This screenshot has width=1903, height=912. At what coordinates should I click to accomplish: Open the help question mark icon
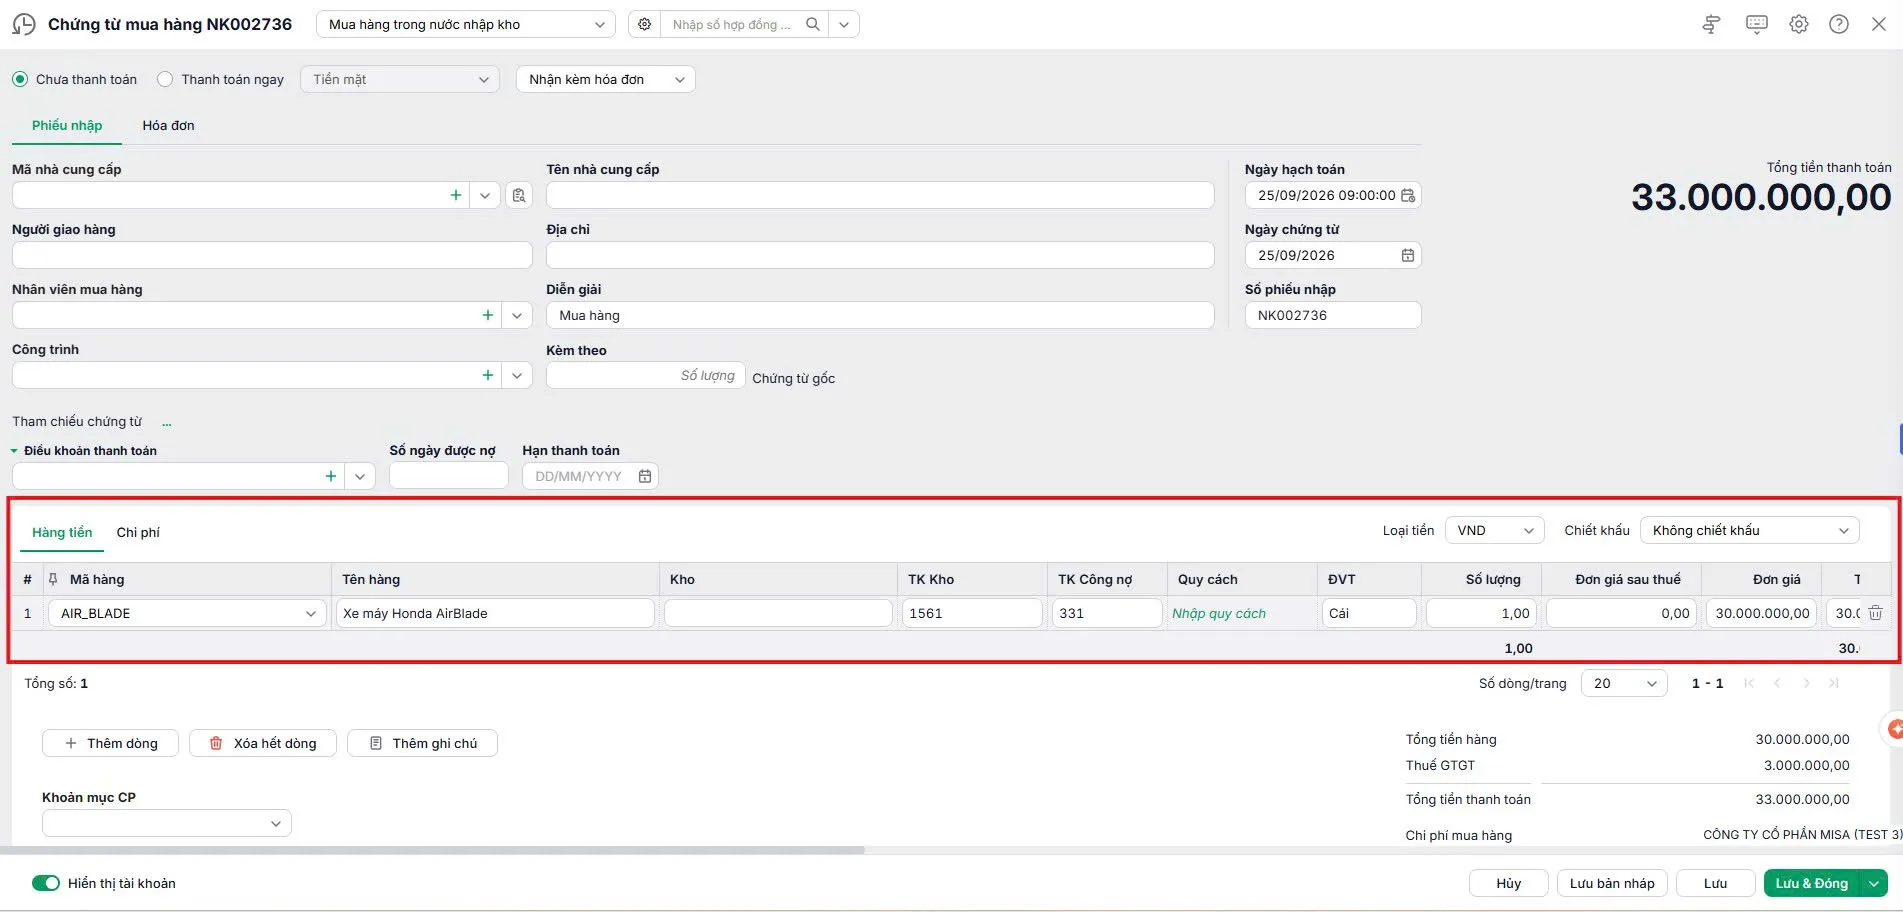click(1839, 24)
